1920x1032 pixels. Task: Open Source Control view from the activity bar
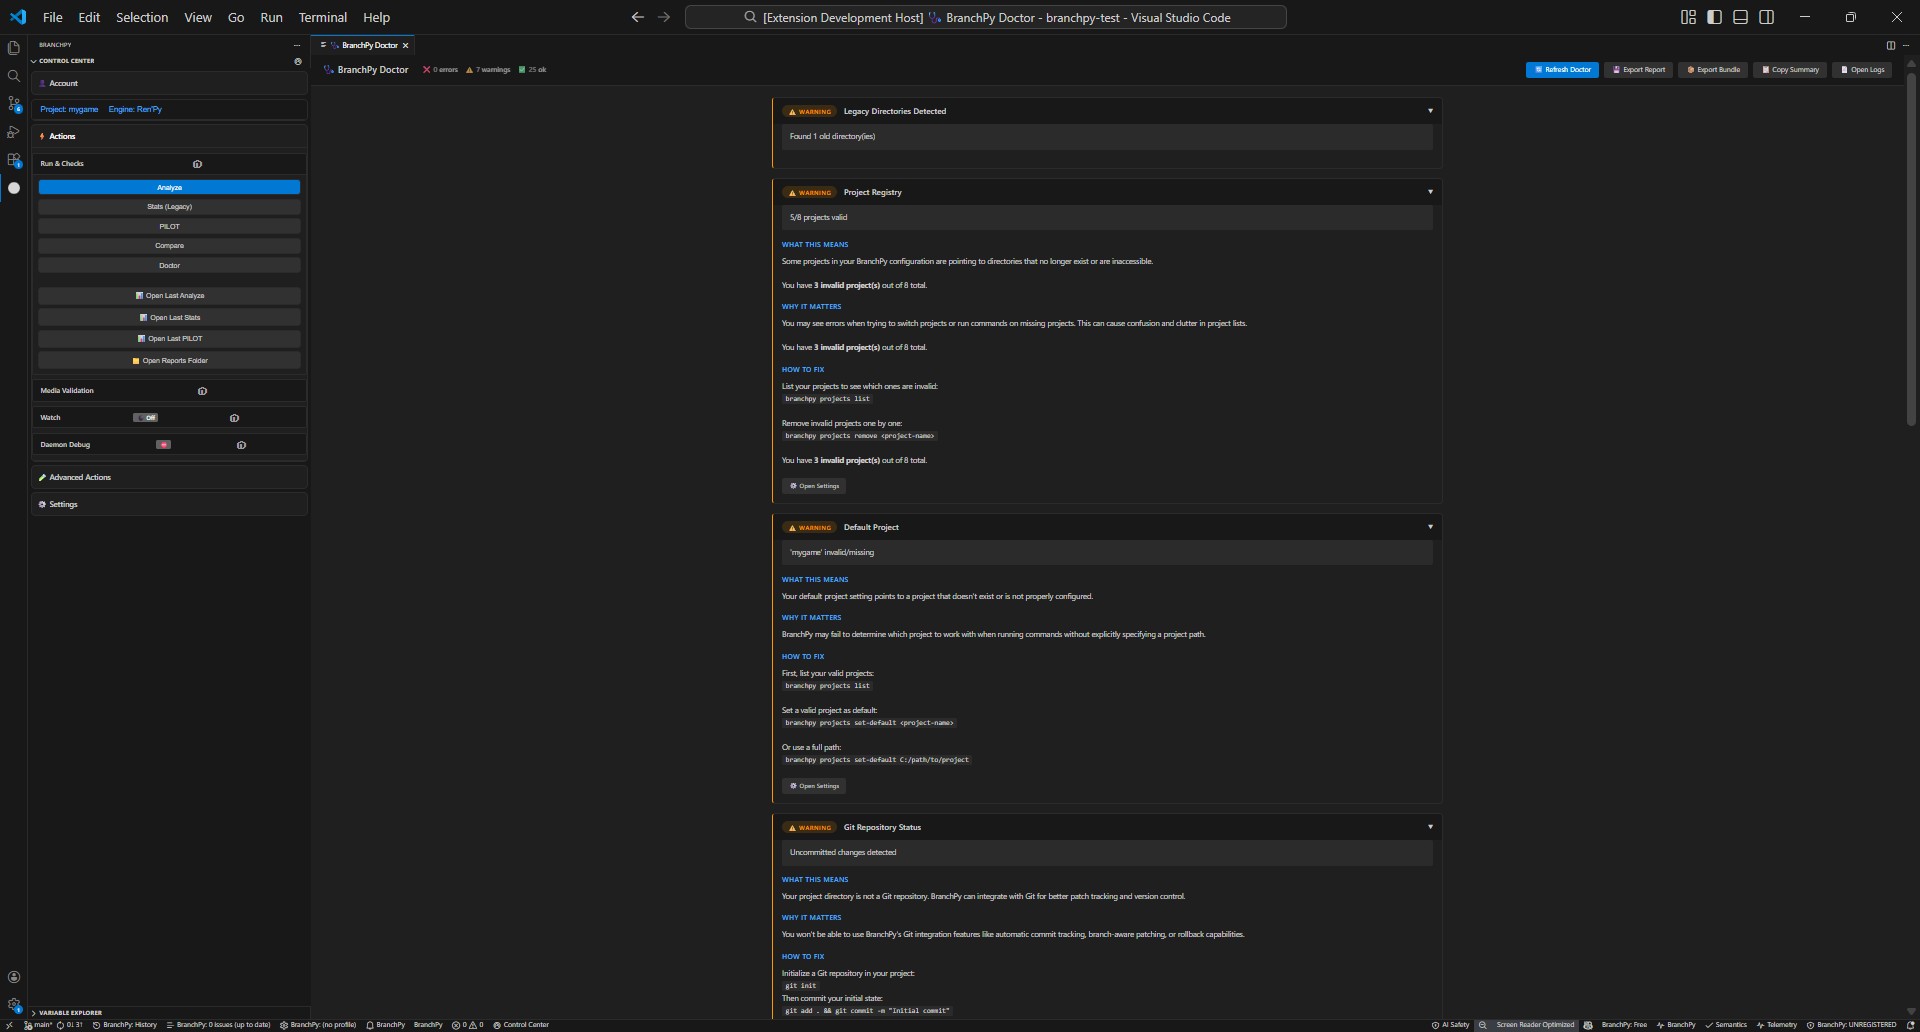(13, 103)
